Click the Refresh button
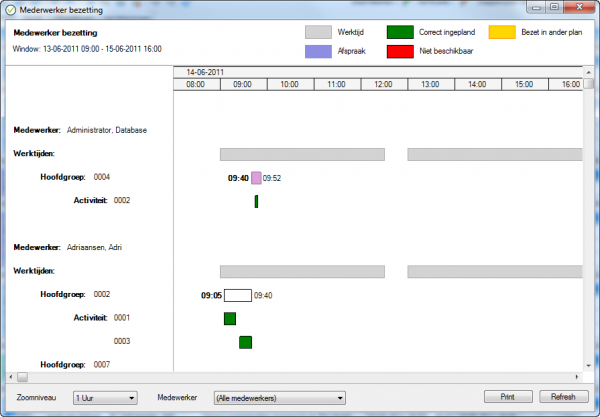 563,397
